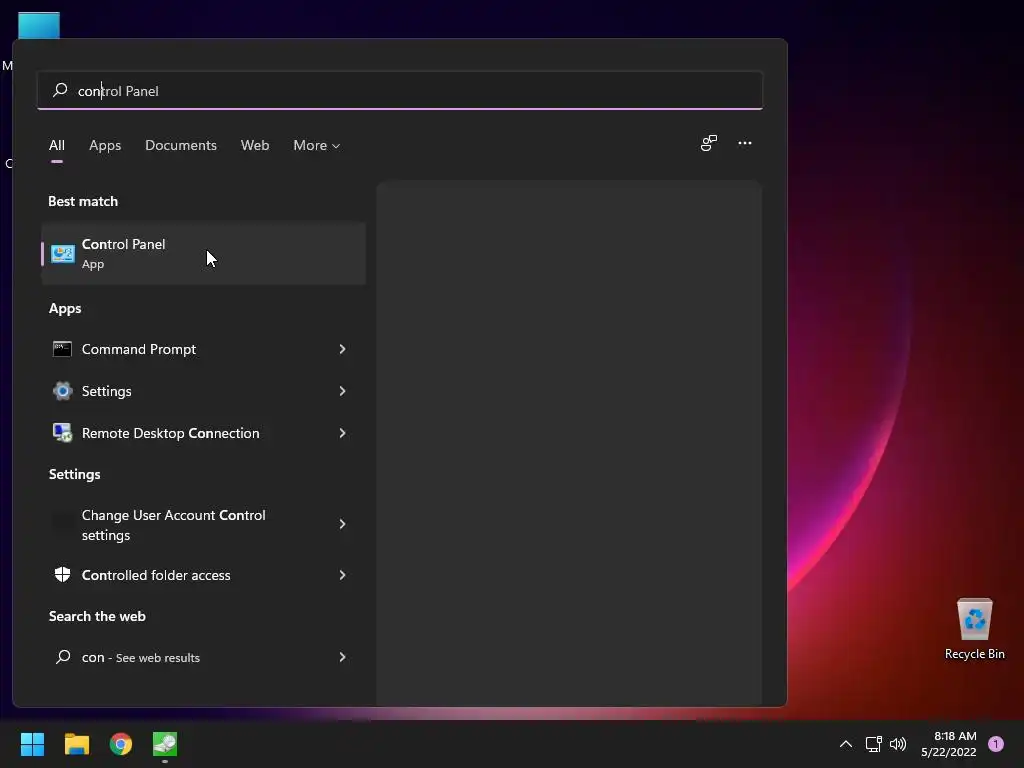Viewport: 1024px width, 768px height.
Task: Switch to the Apps search tab
Action: pos(105,145)
